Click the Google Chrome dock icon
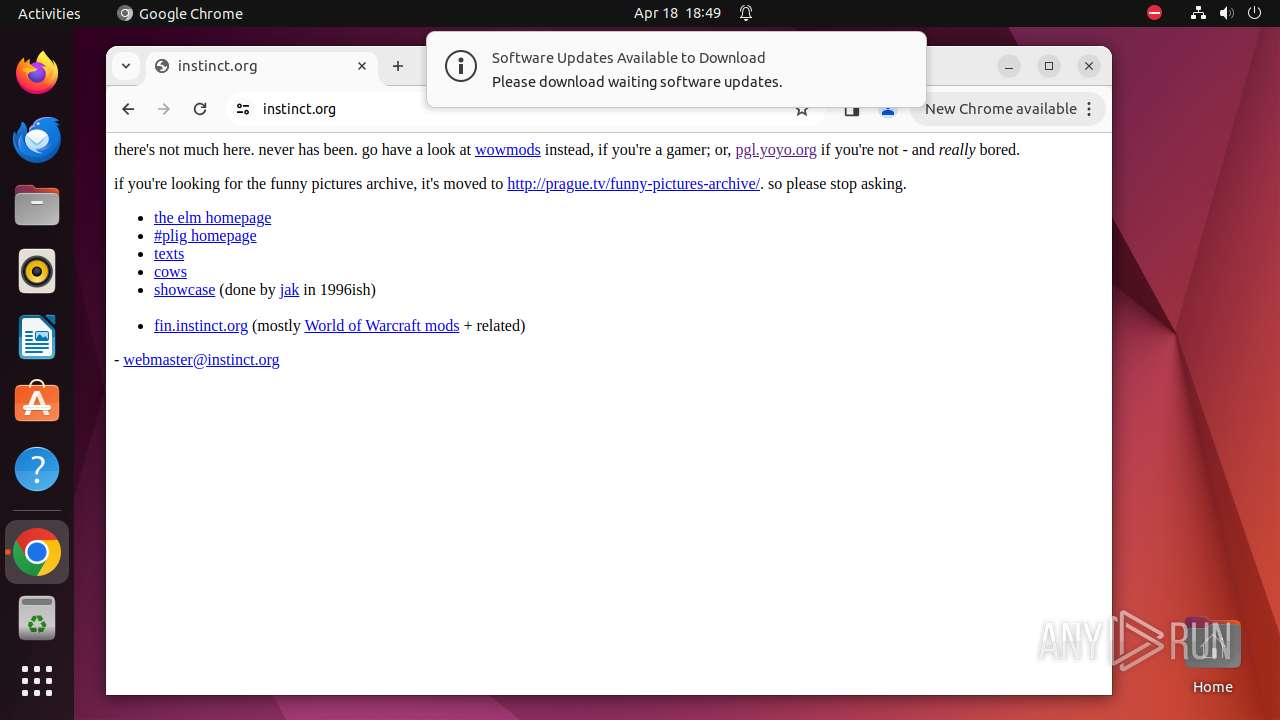This screenshot has width=1280, height=720. 37,552
